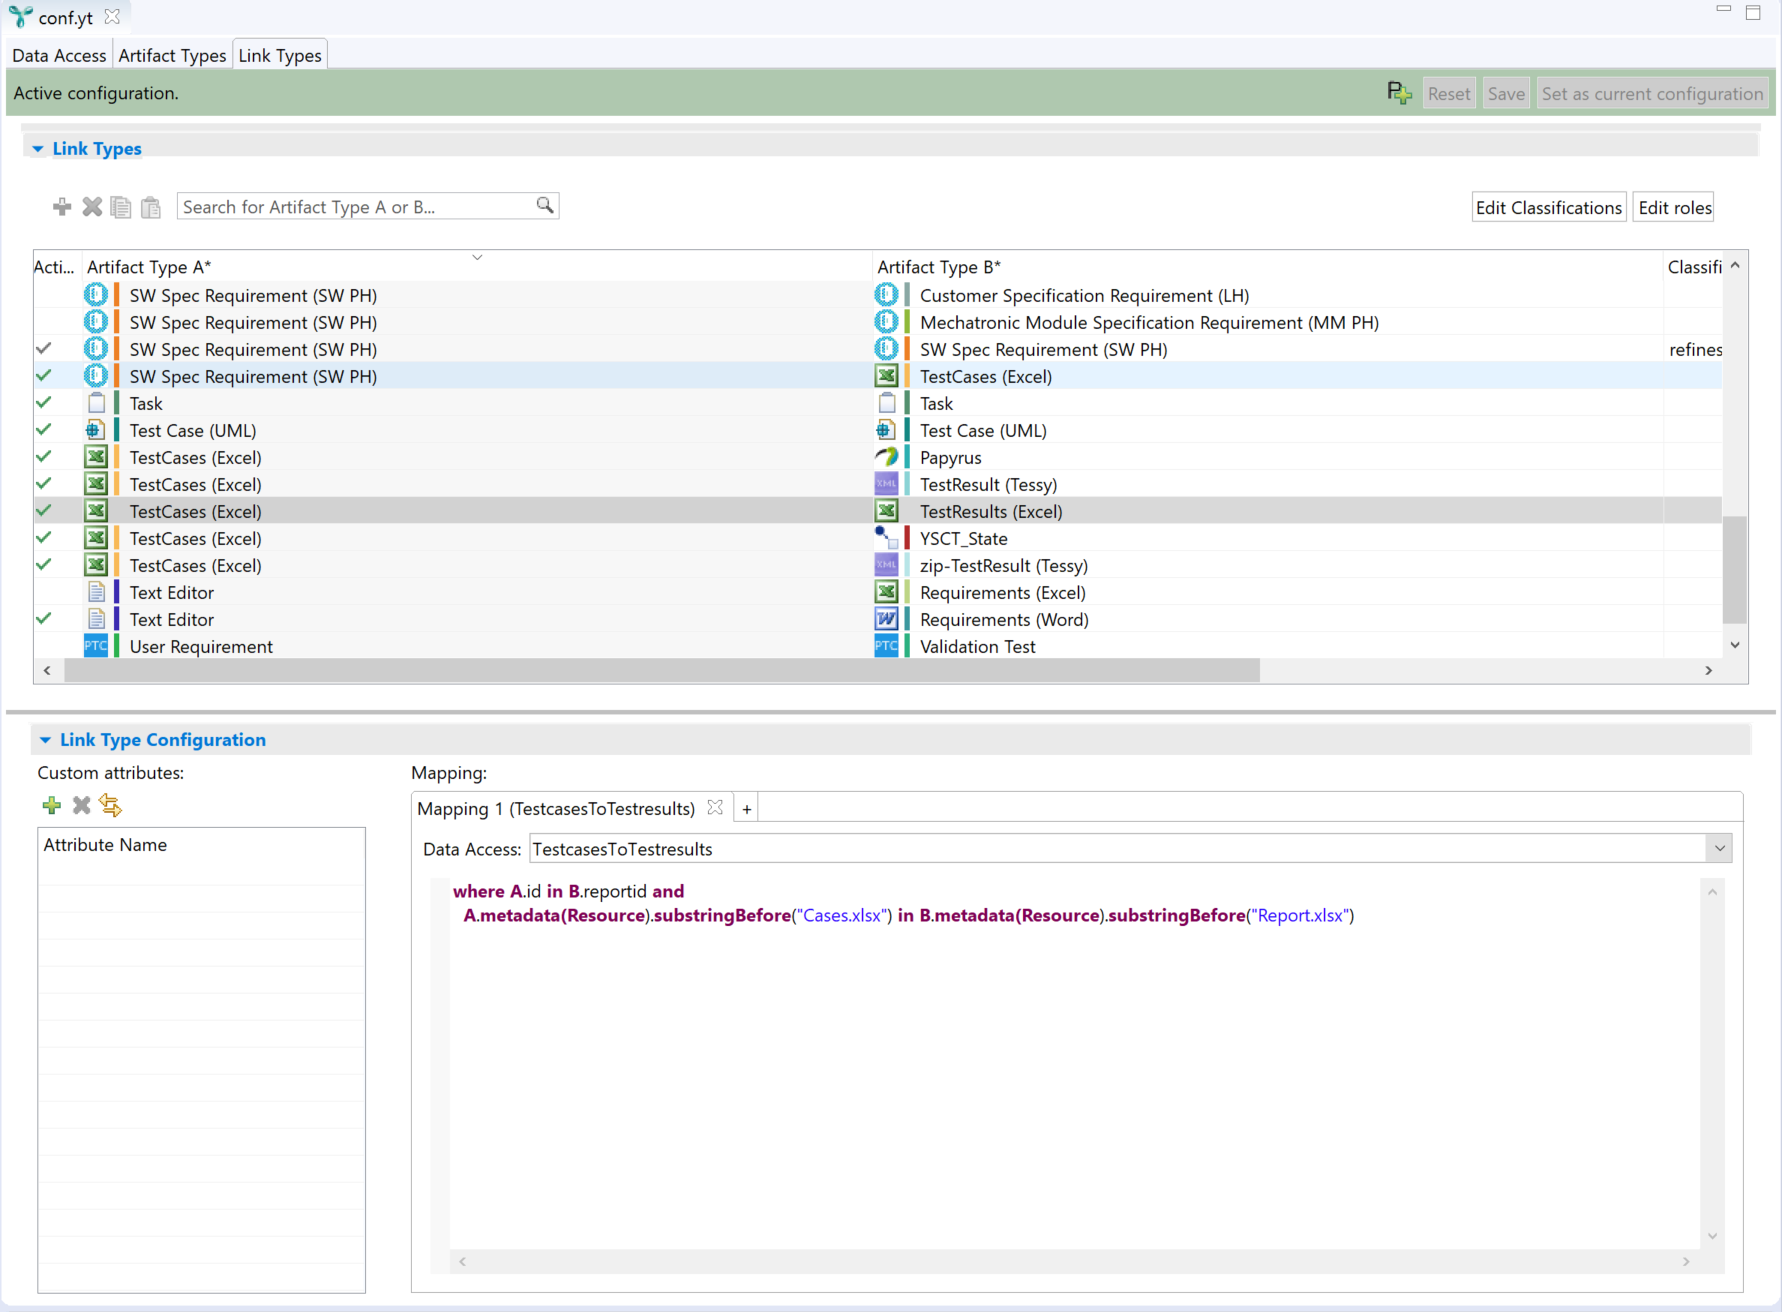This screenshot has width=1782, height=1312.
Task: Copy link type icon in toolbar
Action: 121,207
